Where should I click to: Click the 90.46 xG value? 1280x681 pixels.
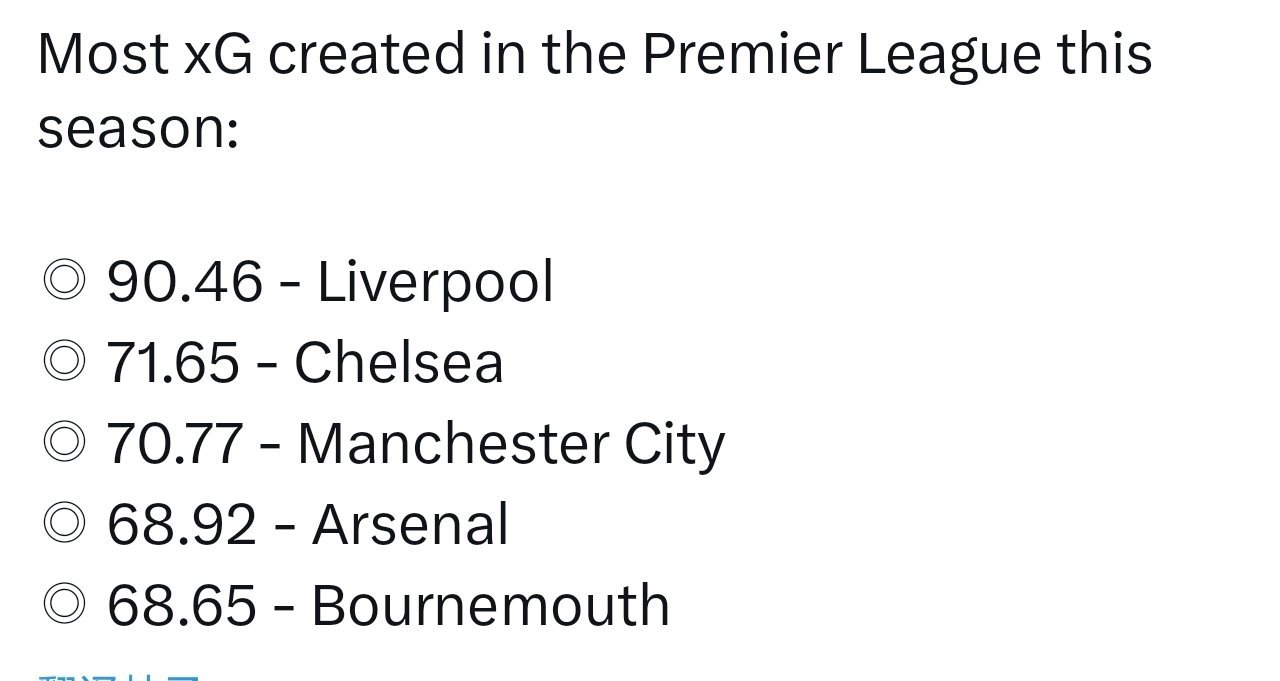point(184,282)
